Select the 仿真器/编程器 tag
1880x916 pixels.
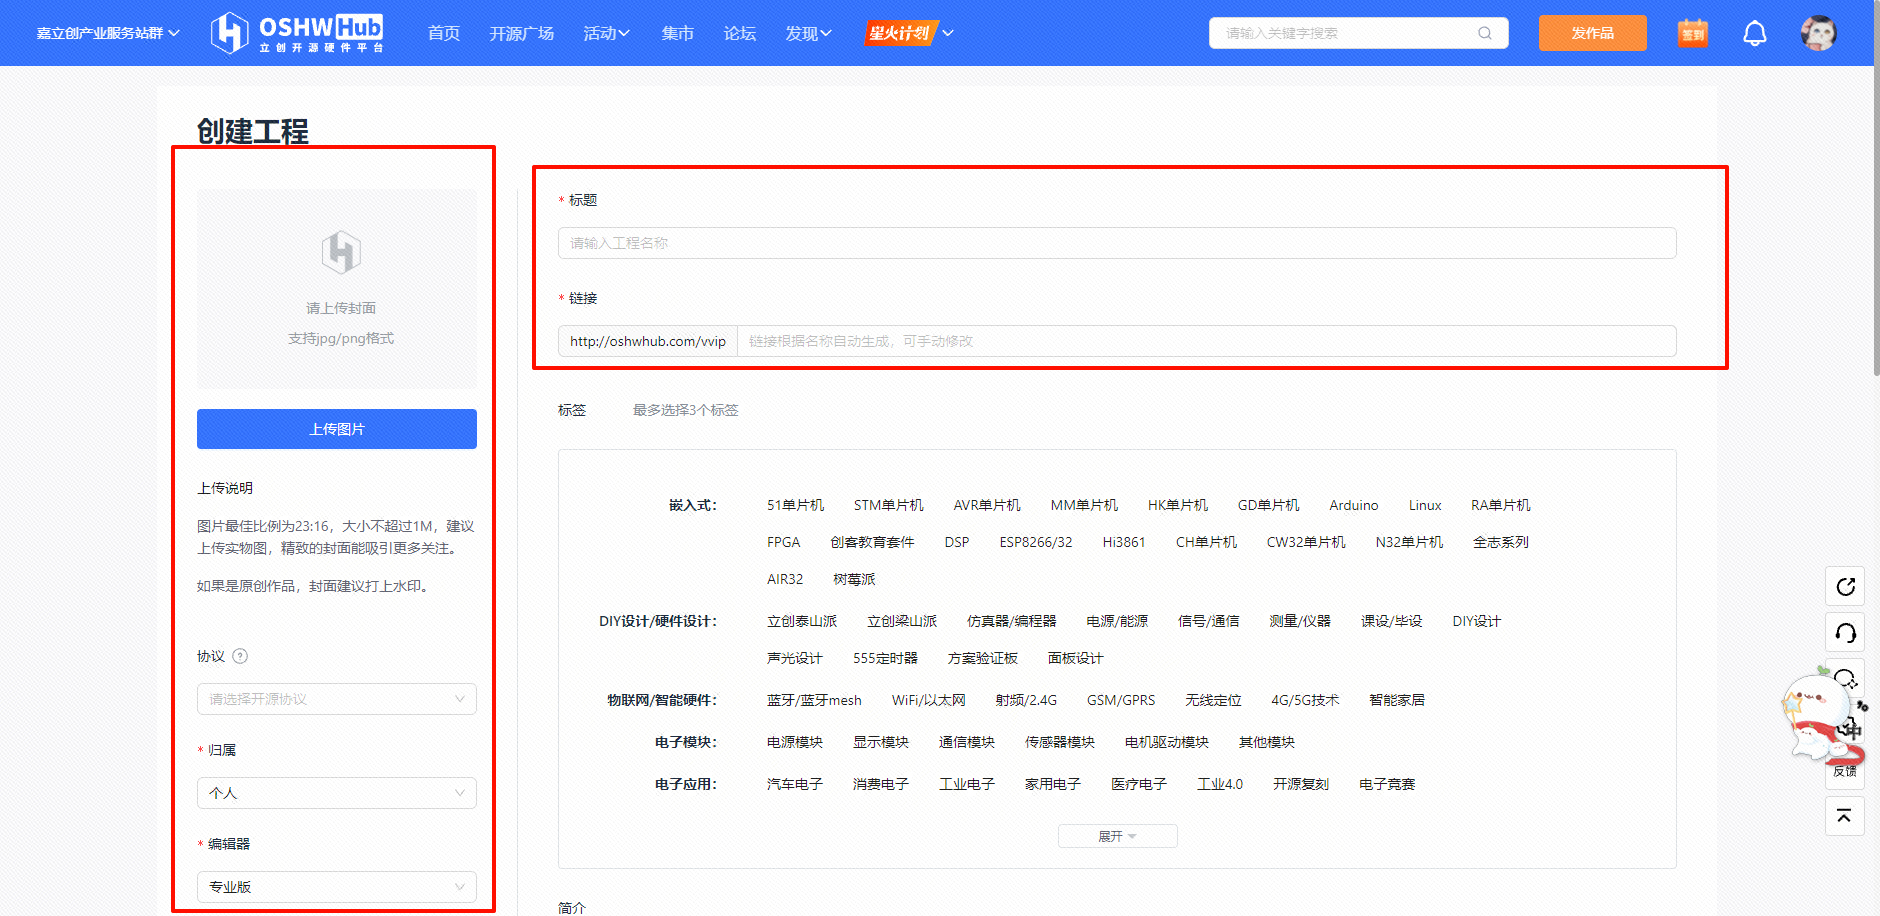click(1012, 621)
